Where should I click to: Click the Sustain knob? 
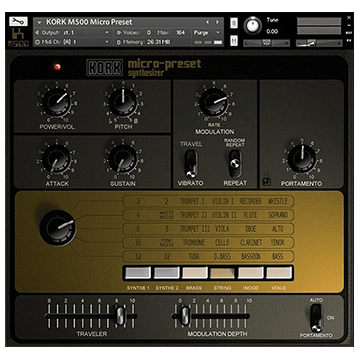tap(123, 159)
